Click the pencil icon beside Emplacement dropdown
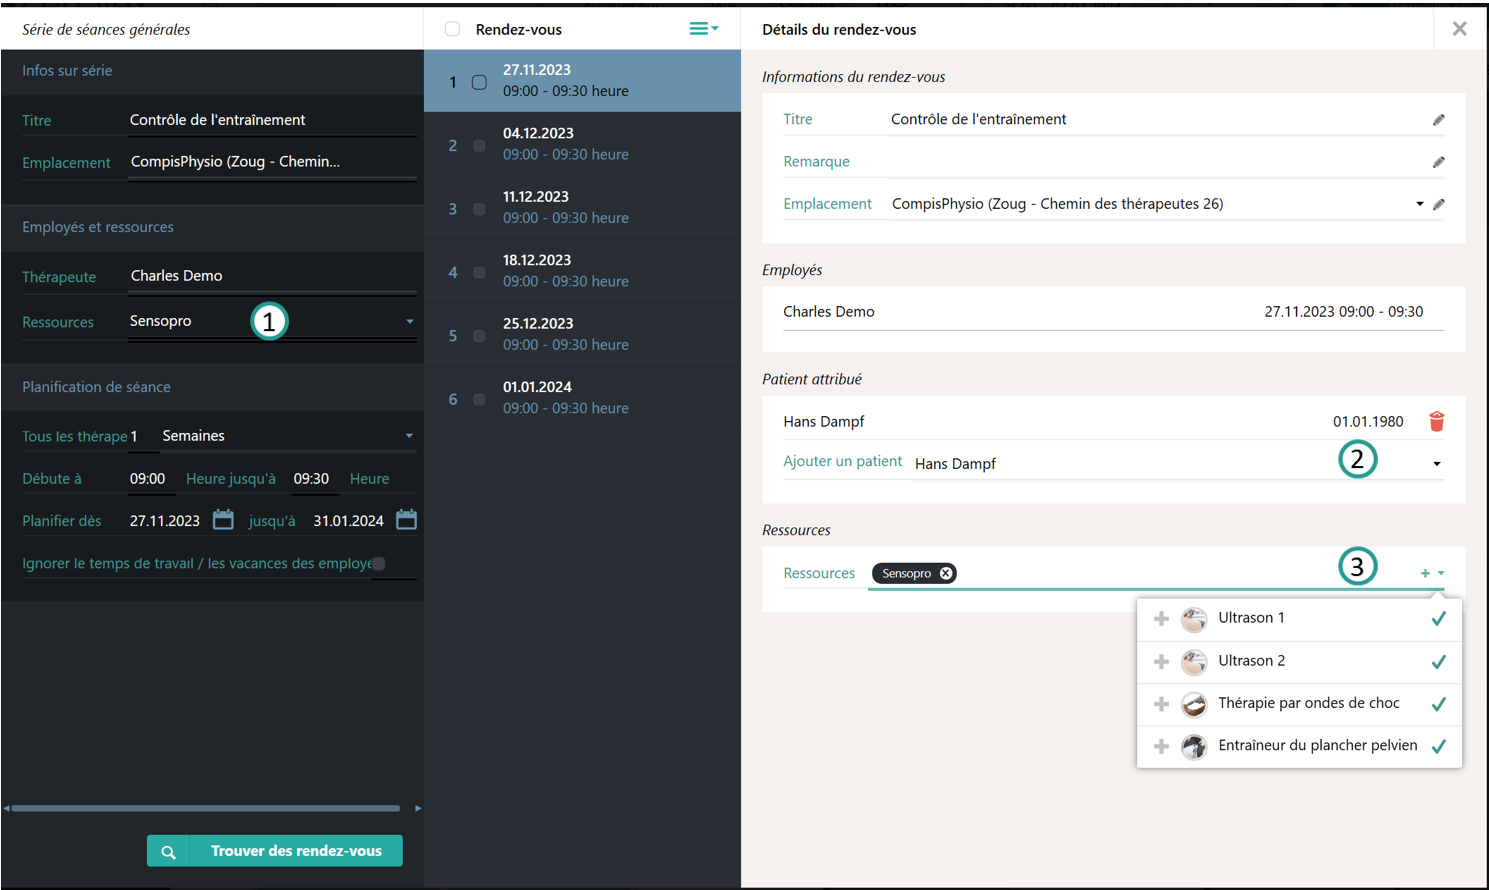 tap(1438, 204)
